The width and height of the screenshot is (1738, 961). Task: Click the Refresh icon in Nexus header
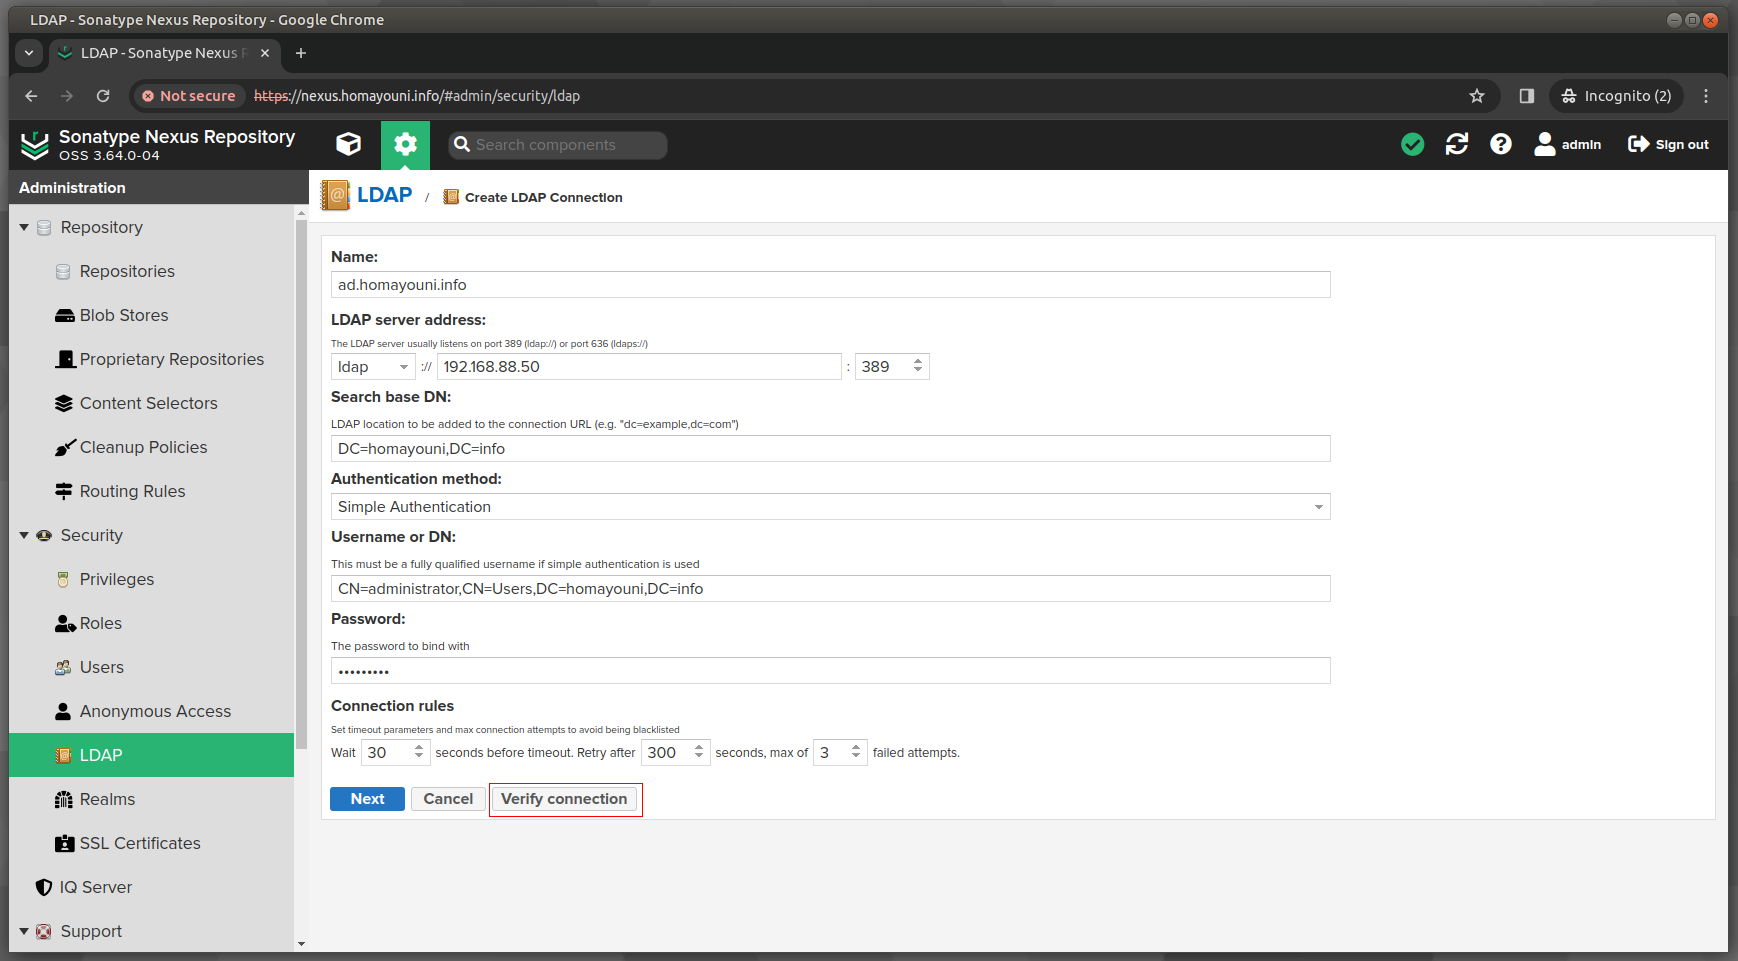coord(1457,145)
